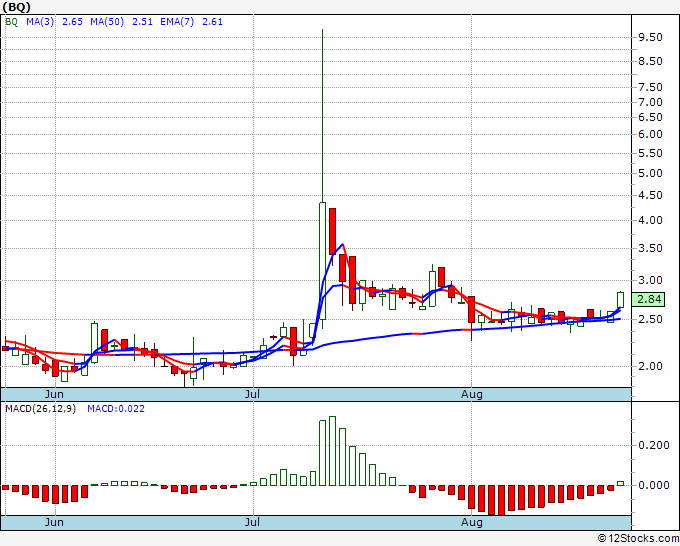Select the MA(3) value 2.65

(x=72, y=22)
